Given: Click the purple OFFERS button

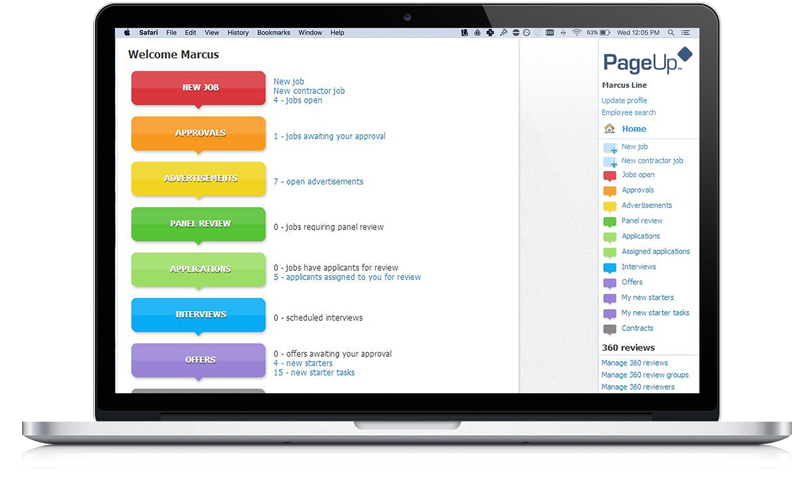Looking at the screenshot, I should pyautogui.click(x=198, y=360).
